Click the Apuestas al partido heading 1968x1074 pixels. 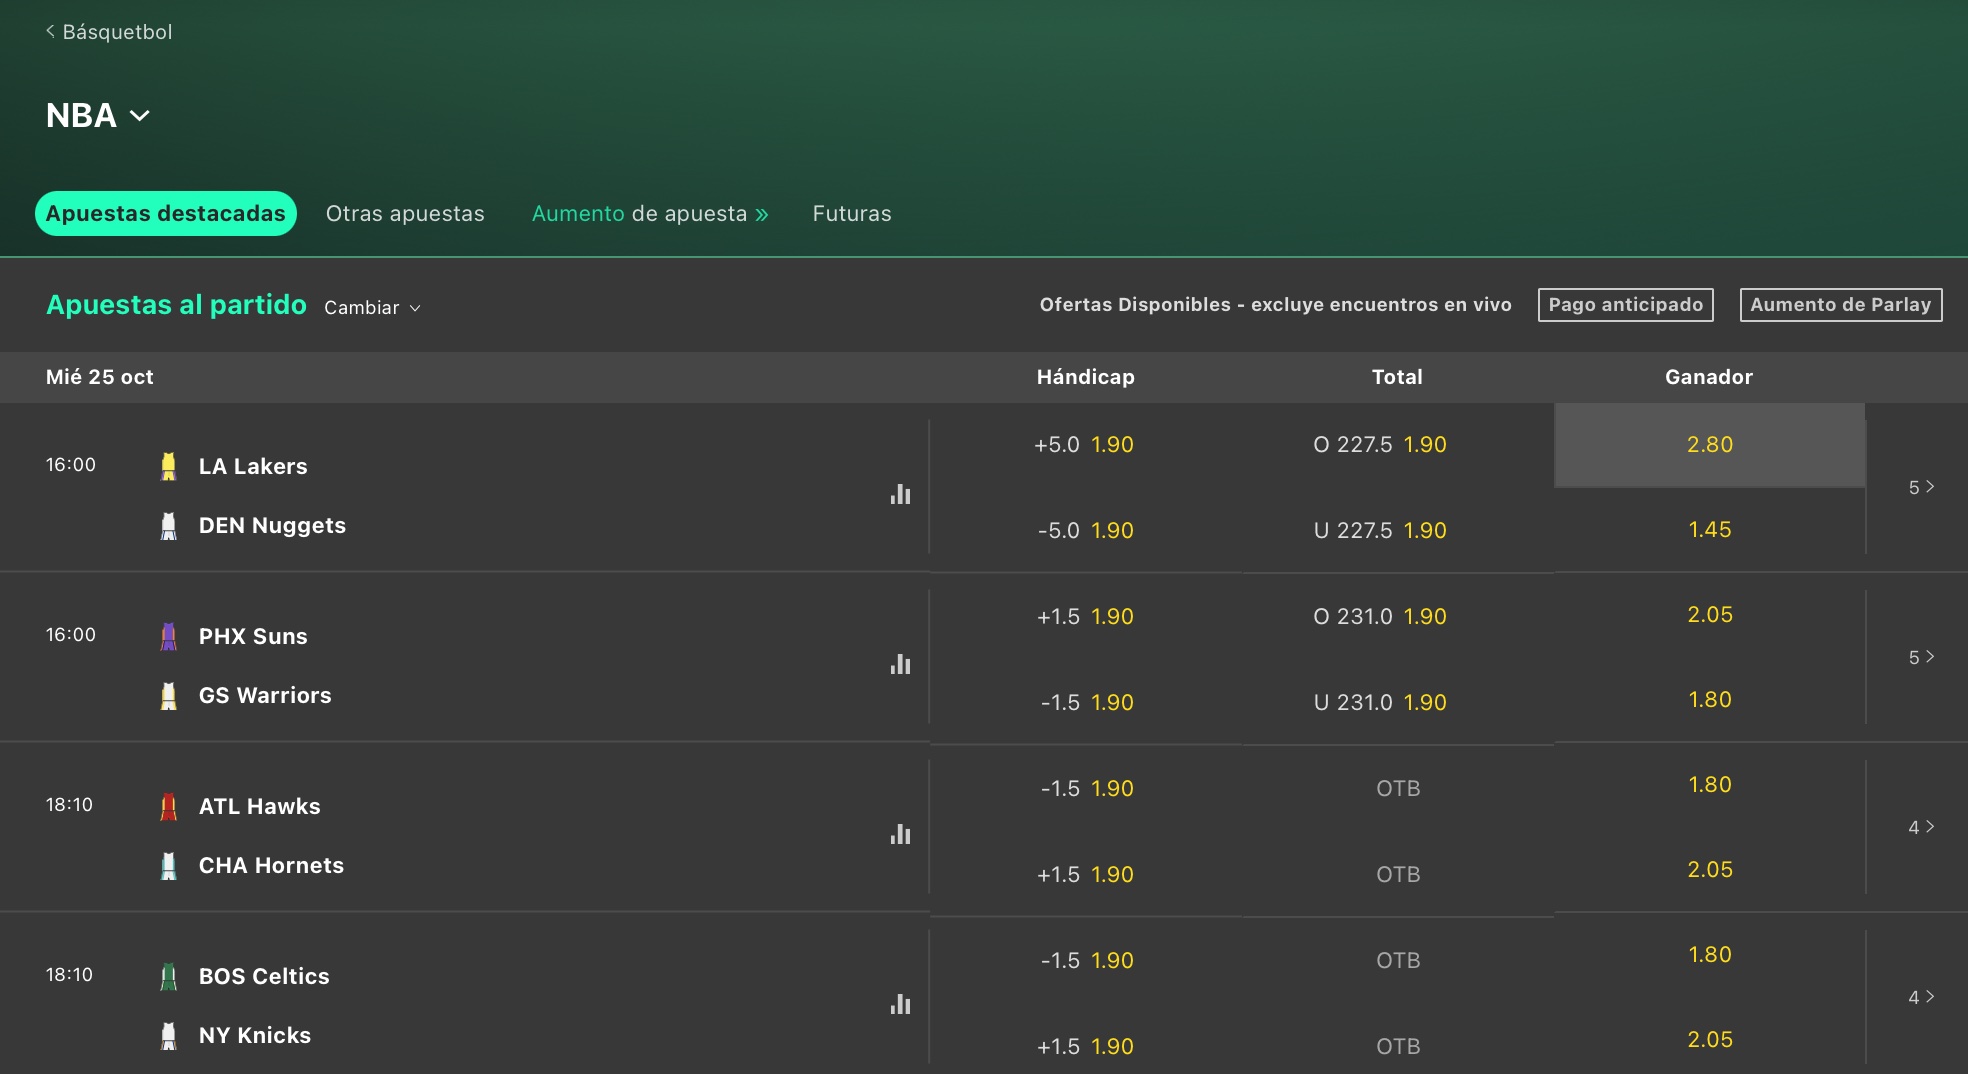click(x=176, y=305)
